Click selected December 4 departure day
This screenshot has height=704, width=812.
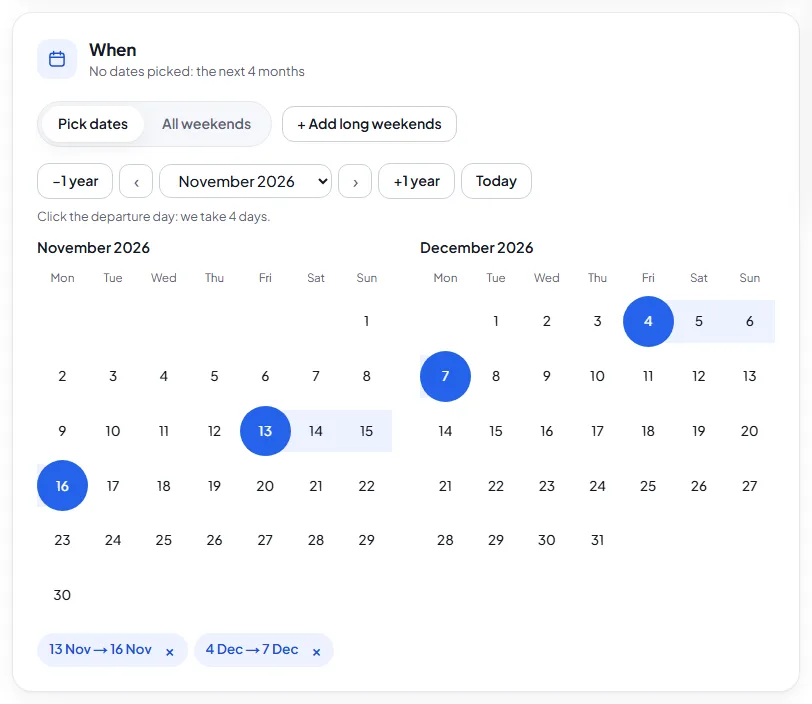pyautogui.click(x=648, y=321)
